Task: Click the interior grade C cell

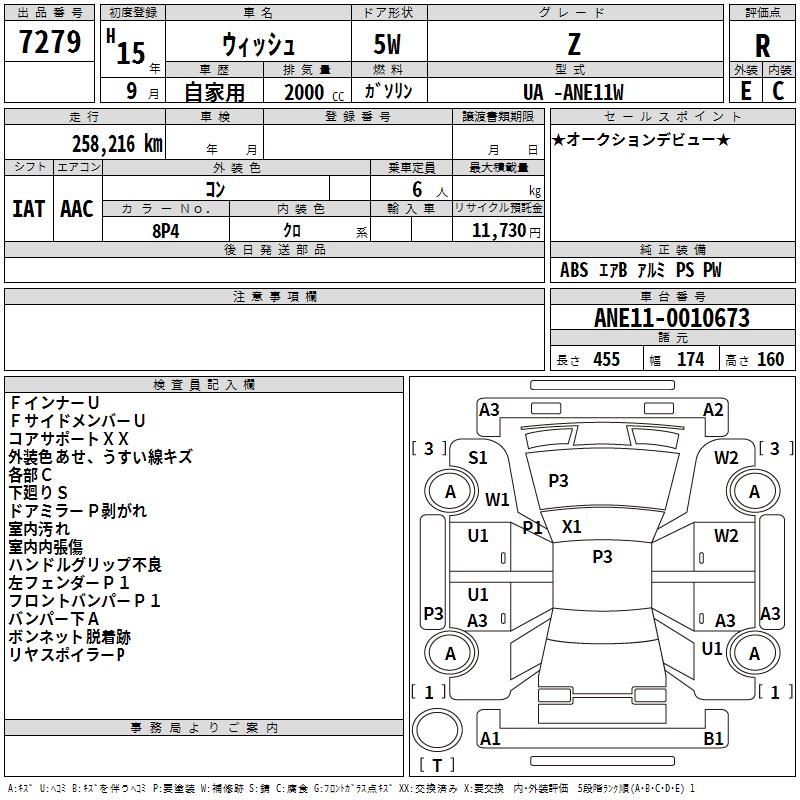Action: (x=779, y=90)
